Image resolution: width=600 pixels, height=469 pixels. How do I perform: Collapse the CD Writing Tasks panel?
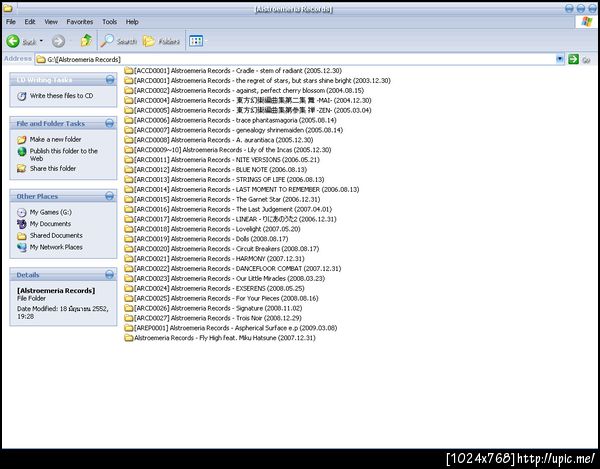click(x=110, y=80)
